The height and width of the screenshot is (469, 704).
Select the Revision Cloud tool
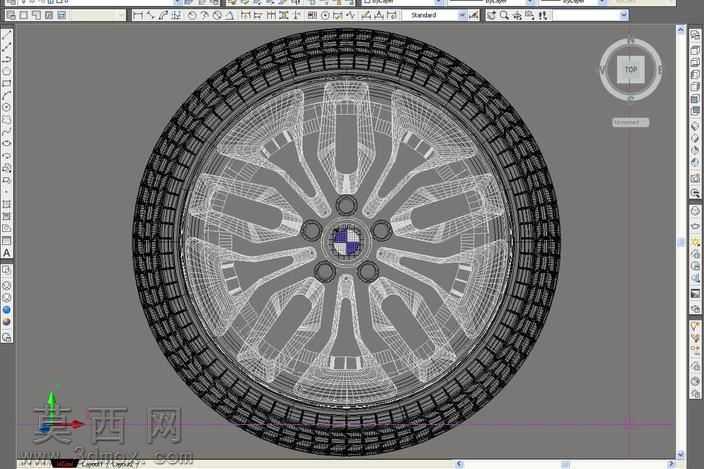click(7, 119)
